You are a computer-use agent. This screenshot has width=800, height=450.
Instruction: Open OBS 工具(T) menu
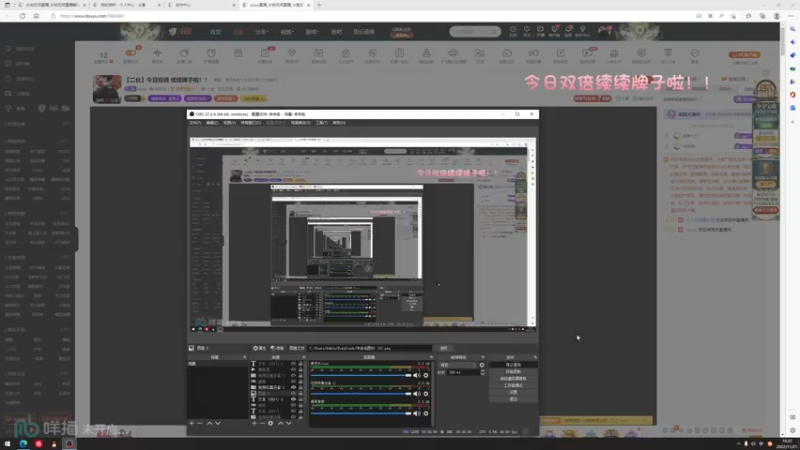tap(321, 123)
